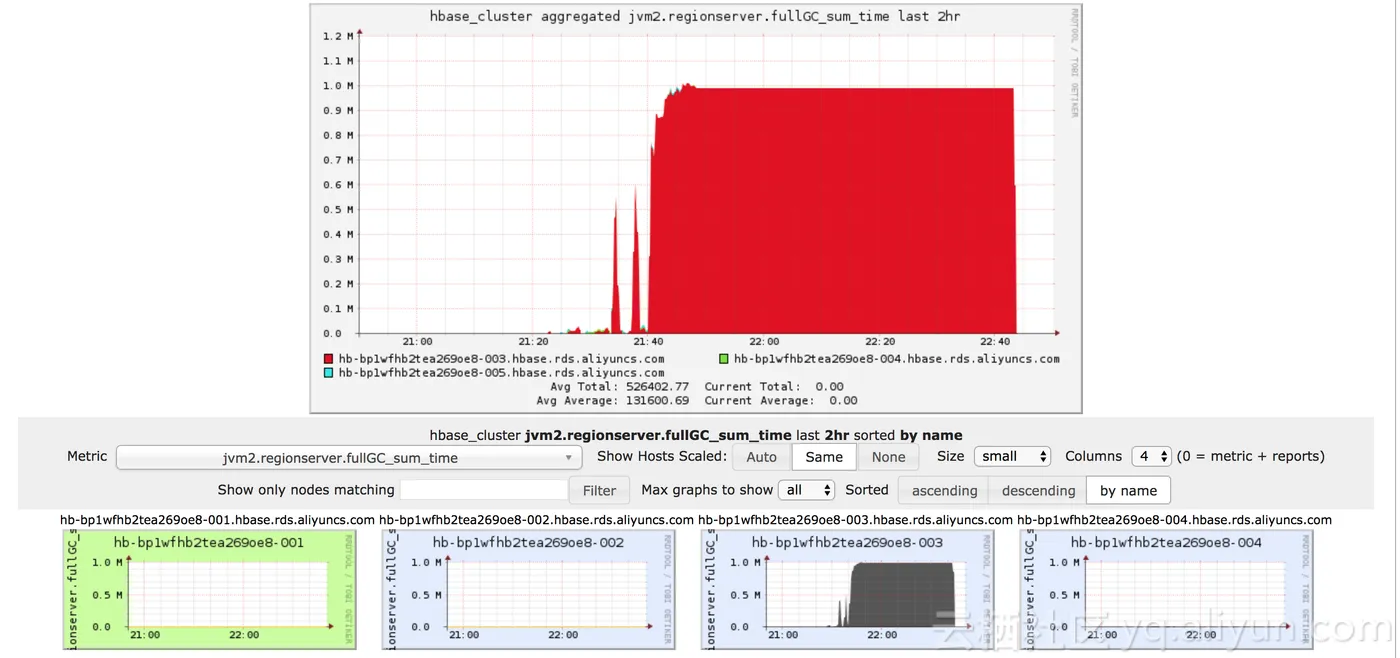Click the Avg Average 131600.69 value
Image resolution: width=1400 pixels, height=658 pixels.
(x=658, y=400)
